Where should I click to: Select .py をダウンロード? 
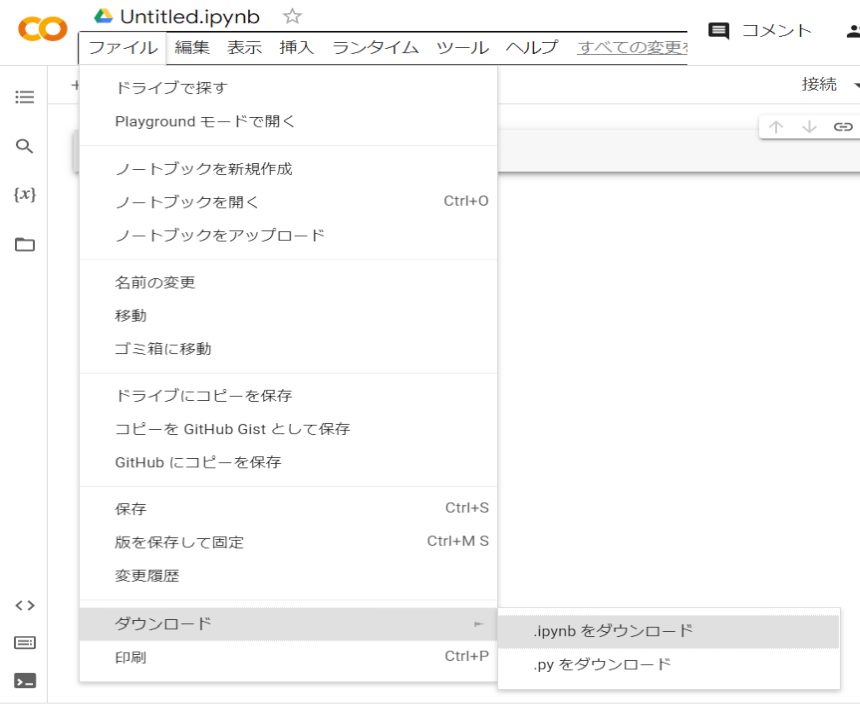coord(602,664)
